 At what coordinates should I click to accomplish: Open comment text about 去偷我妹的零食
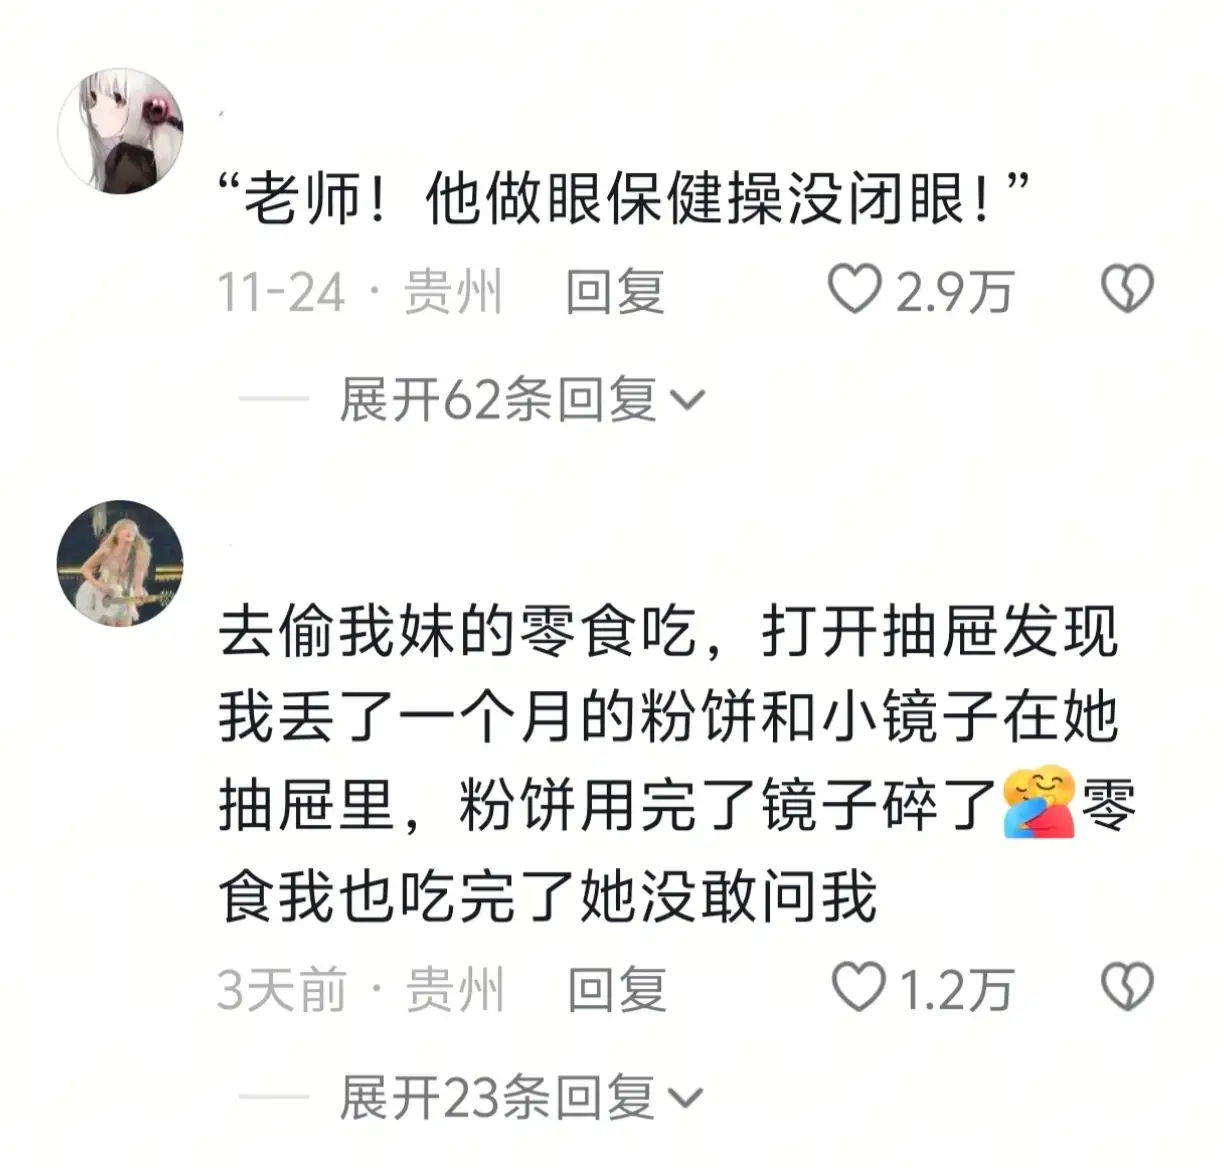677,763
